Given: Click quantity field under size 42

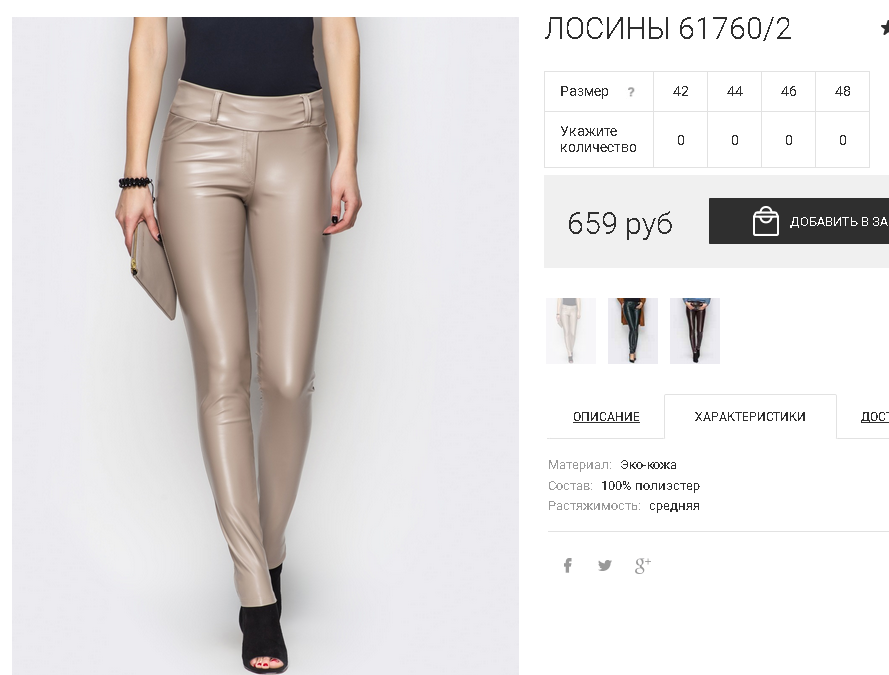Looking at the screenshot, I should tap(680, 140).
